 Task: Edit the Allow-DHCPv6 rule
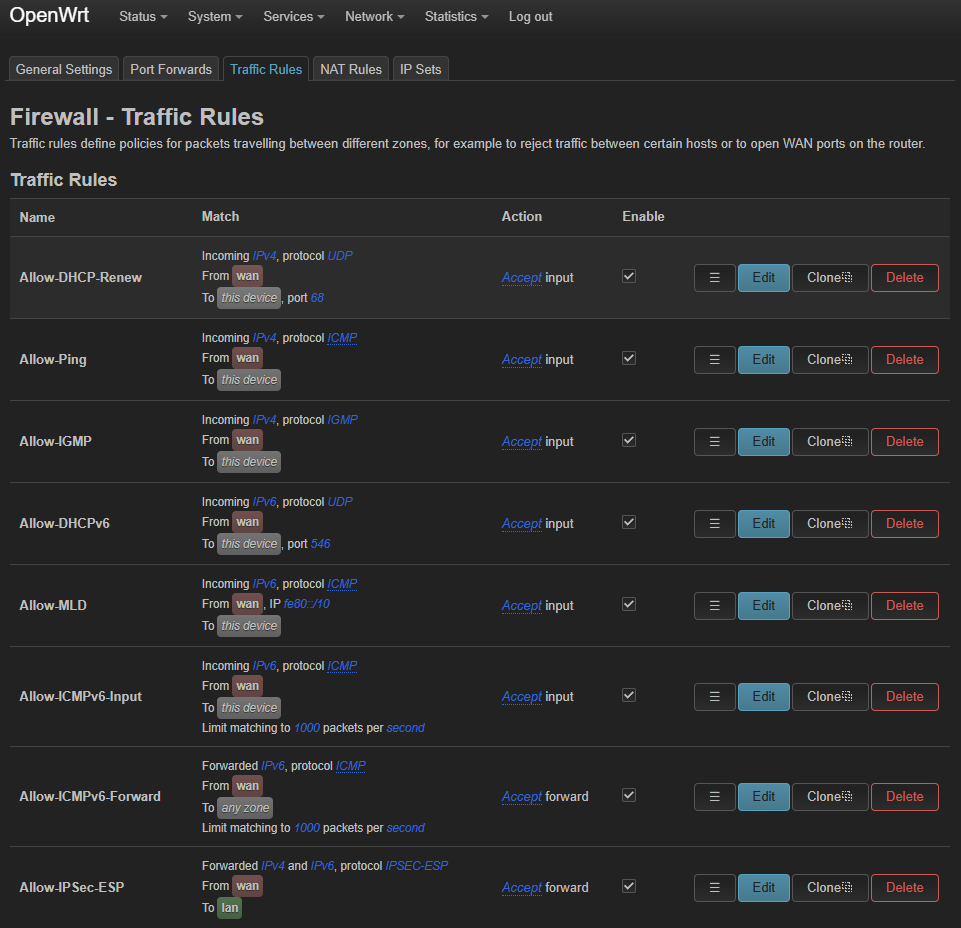(x=763, y=524)
